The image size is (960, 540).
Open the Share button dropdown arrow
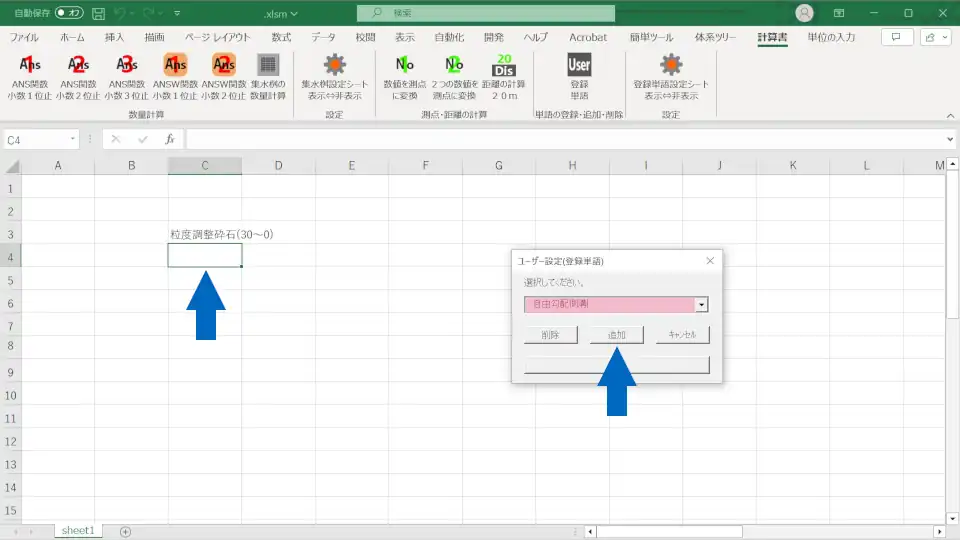(x=945, y=37)
